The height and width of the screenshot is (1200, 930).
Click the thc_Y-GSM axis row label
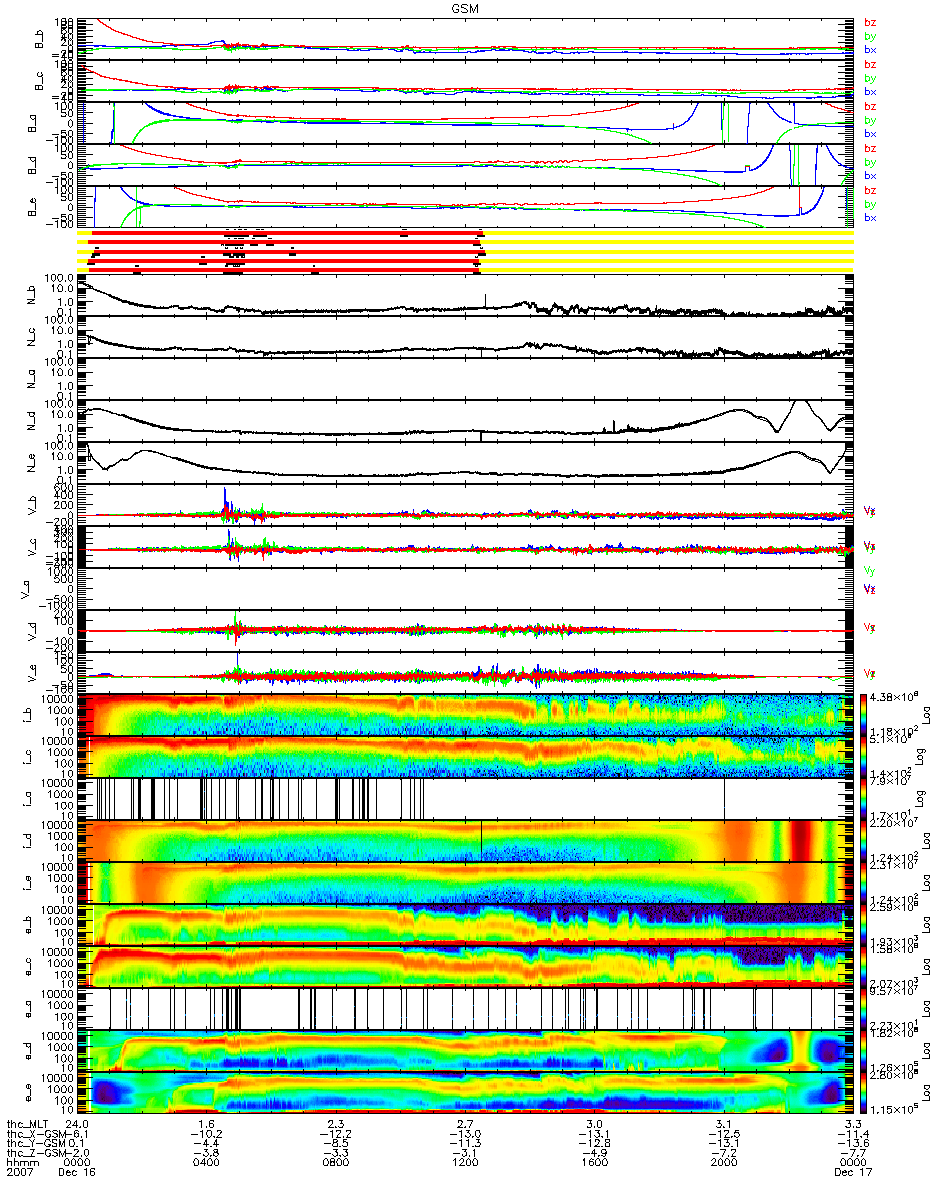coord(36,1142)
